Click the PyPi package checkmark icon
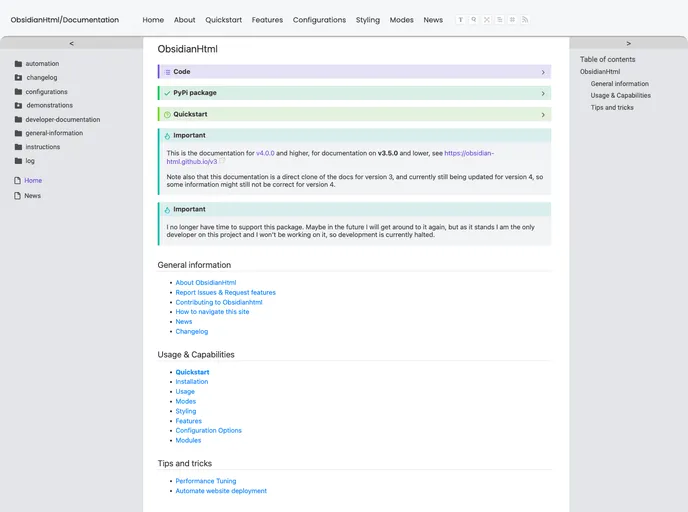688x512 pixels. pos(167,93)
